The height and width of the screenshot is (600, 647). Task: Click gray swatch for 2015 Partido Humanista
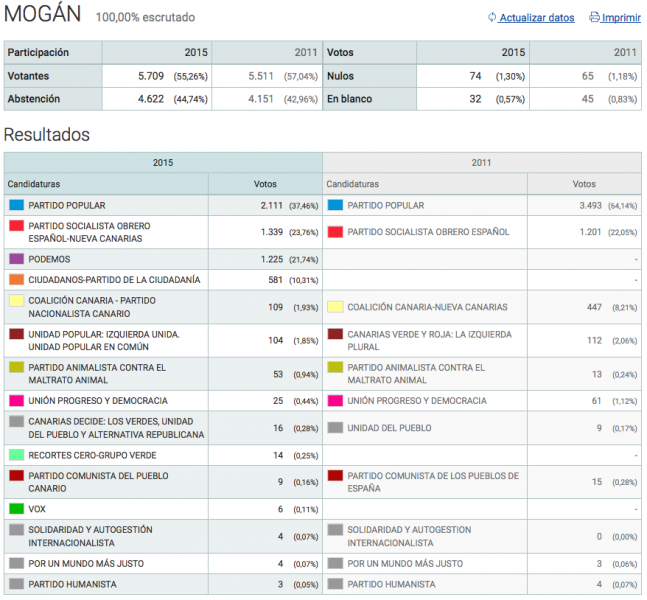click(17, 583)
